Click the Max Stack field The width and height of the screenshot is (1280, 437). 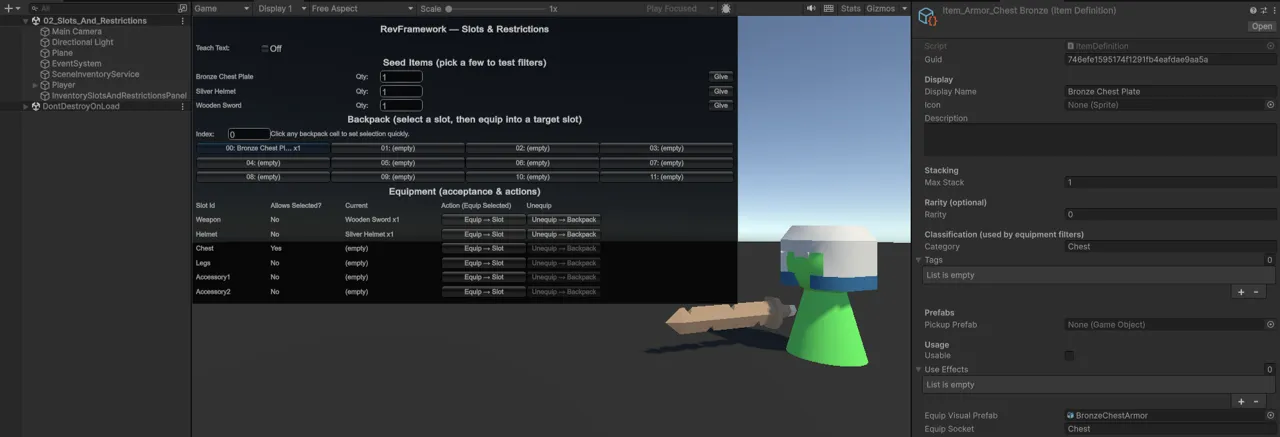1170,183
